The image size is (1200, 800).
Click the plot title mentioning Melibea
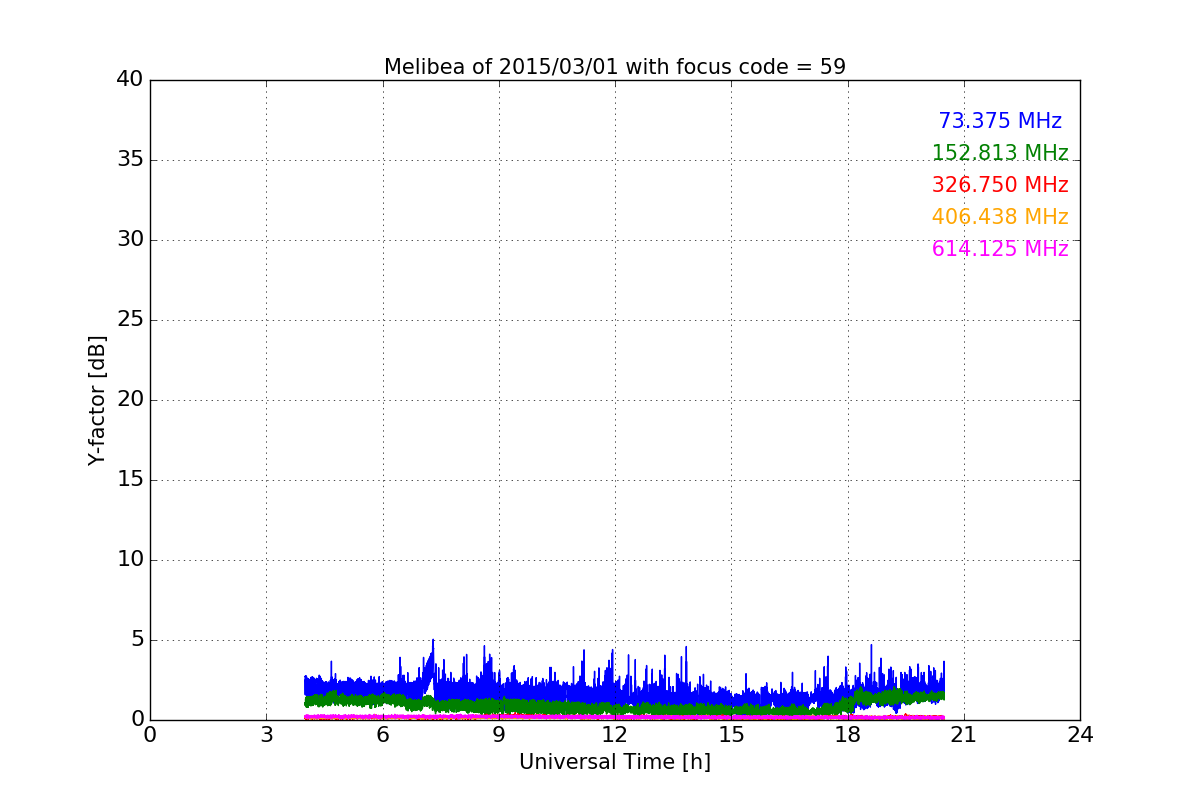615,67
